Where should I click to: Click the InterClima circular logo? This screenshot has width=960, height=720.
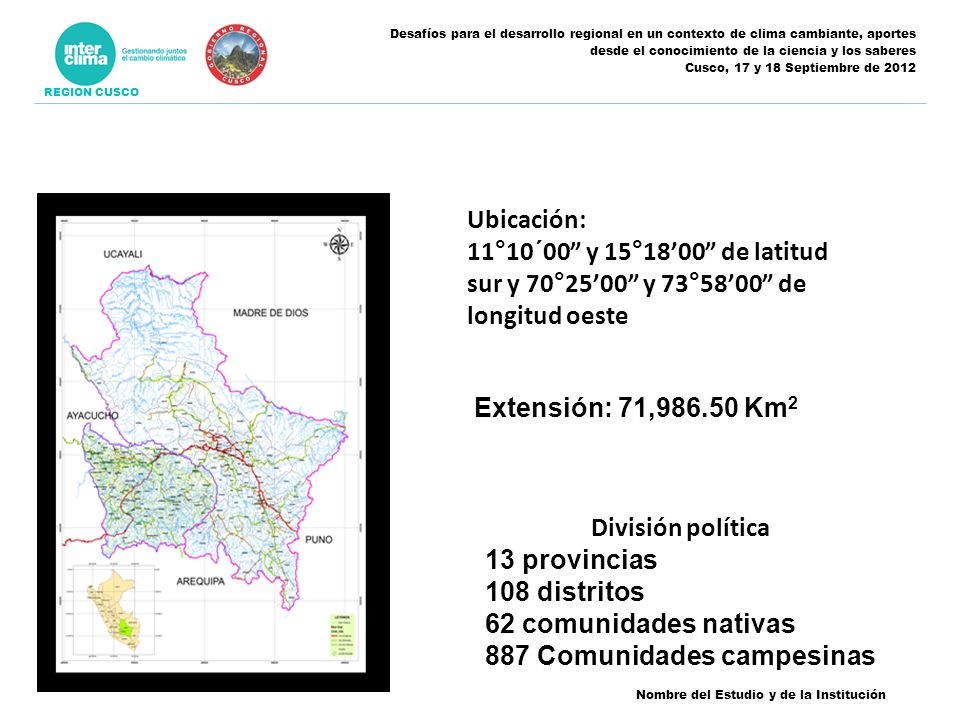[85, 54]
